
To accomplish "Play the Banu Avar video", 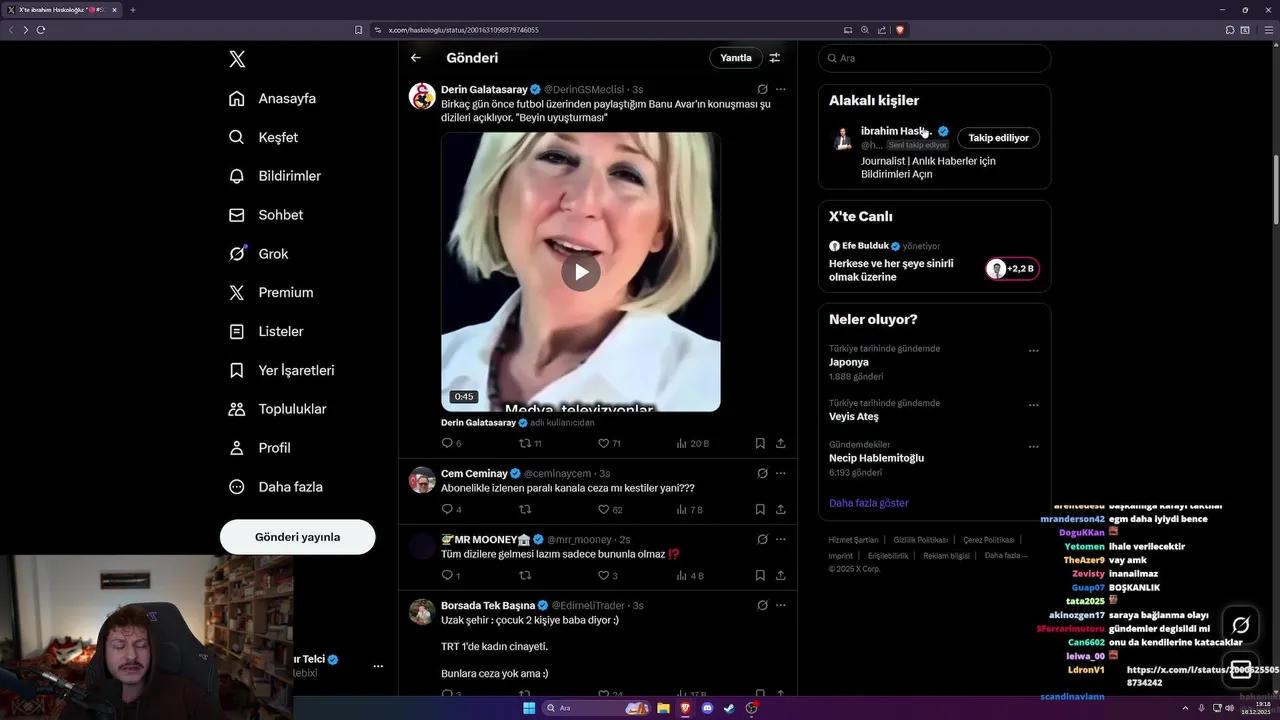I will click(x=581, y=272).
